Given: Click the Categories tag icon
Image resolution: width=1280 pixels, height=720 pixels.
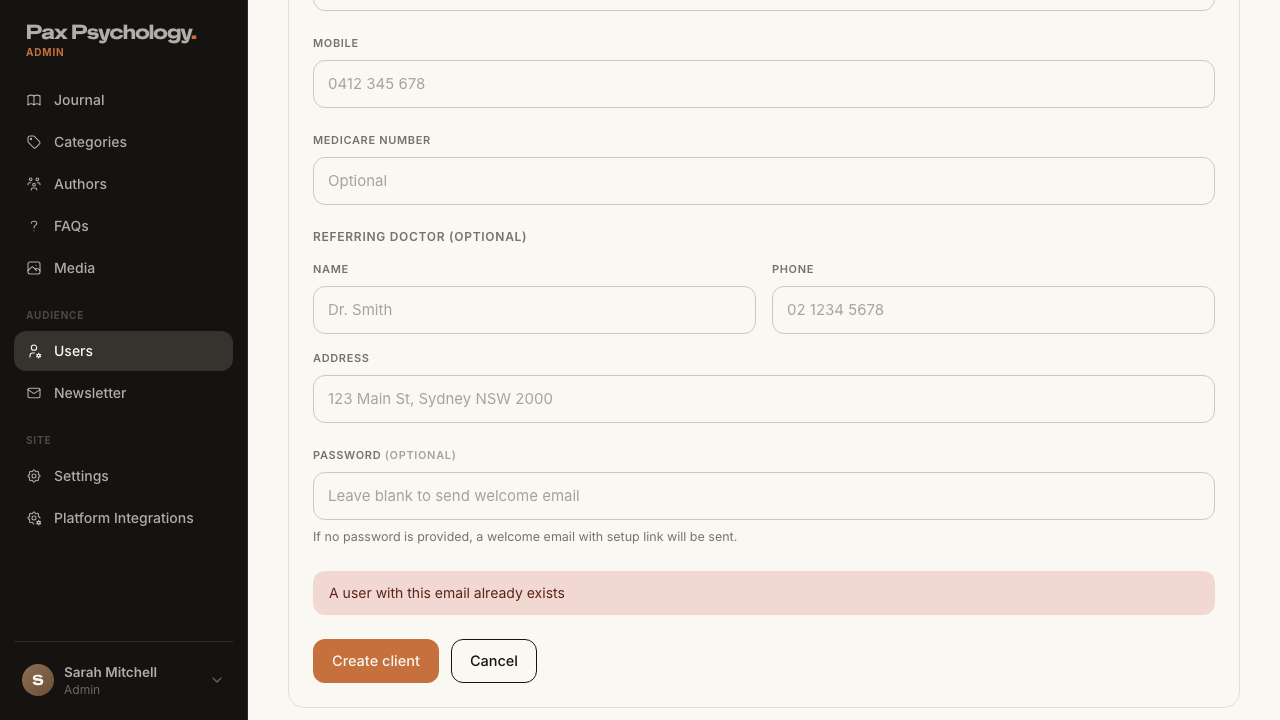Looking at the screenshot, I should pos(34,142).
